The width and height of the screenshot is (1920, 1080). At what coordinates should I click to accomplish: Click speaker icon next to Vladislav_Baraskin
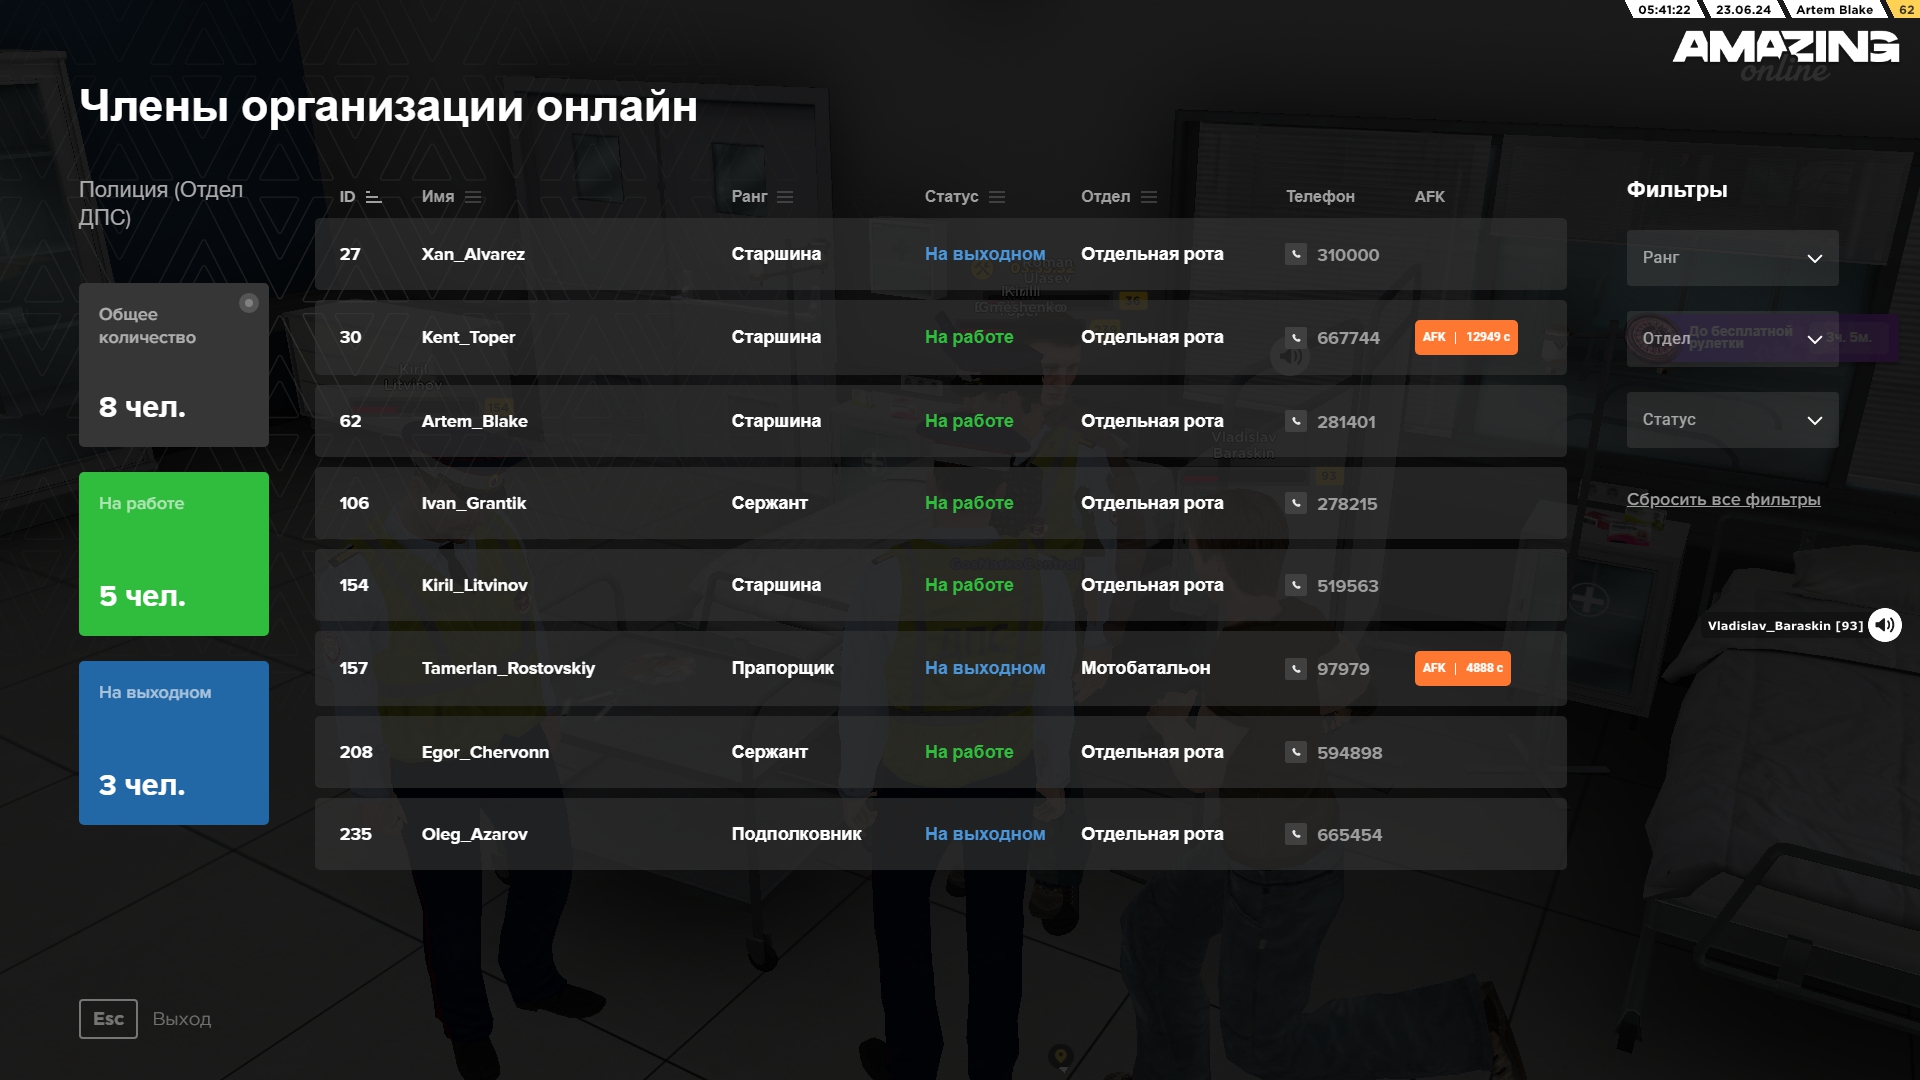coord(1884,625)
